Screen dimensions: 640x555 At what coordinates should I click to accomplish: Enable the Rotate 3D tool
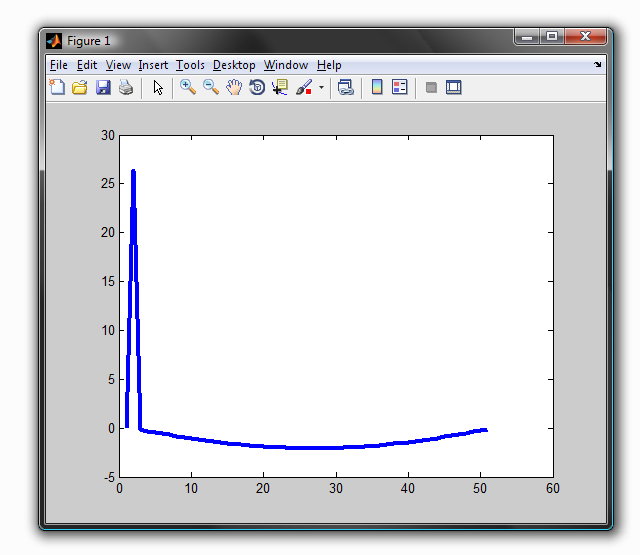click(257, 88)
